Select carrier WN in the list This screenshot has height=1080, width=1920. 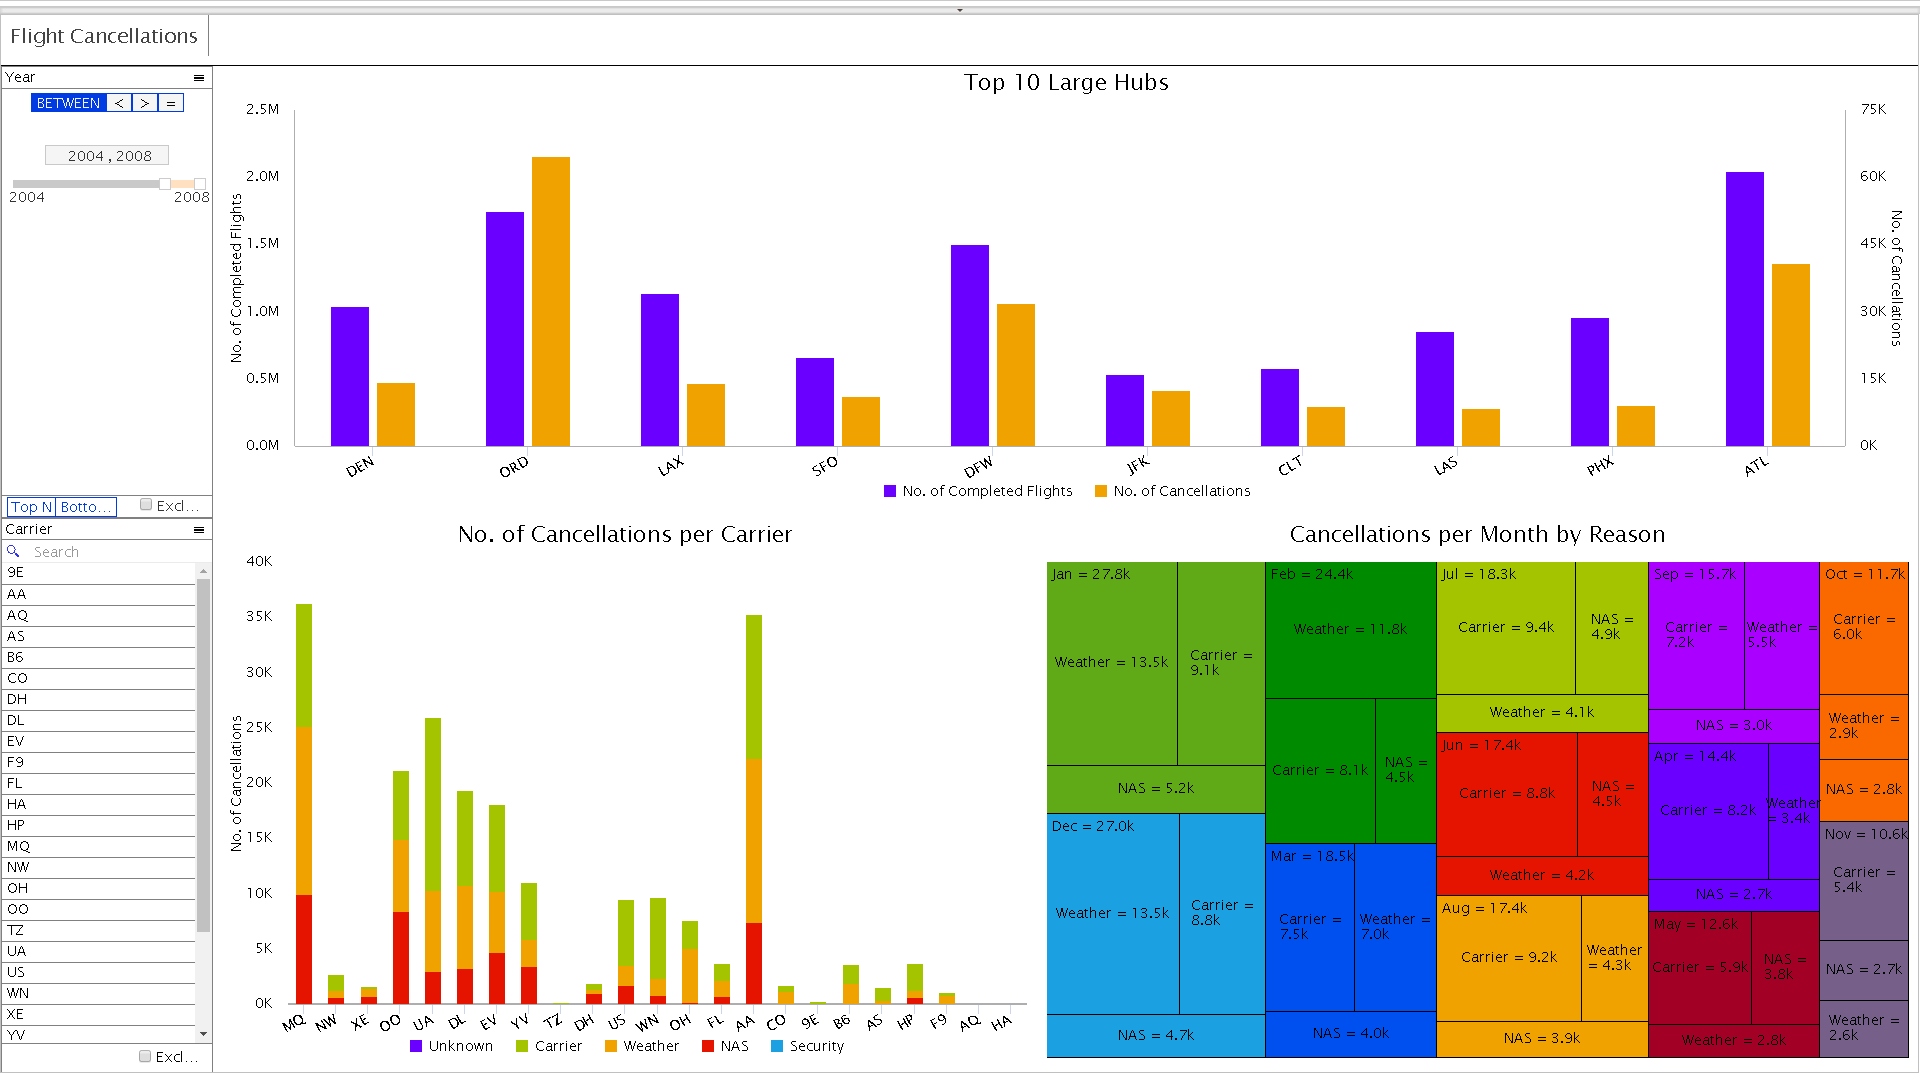point(98,993)
